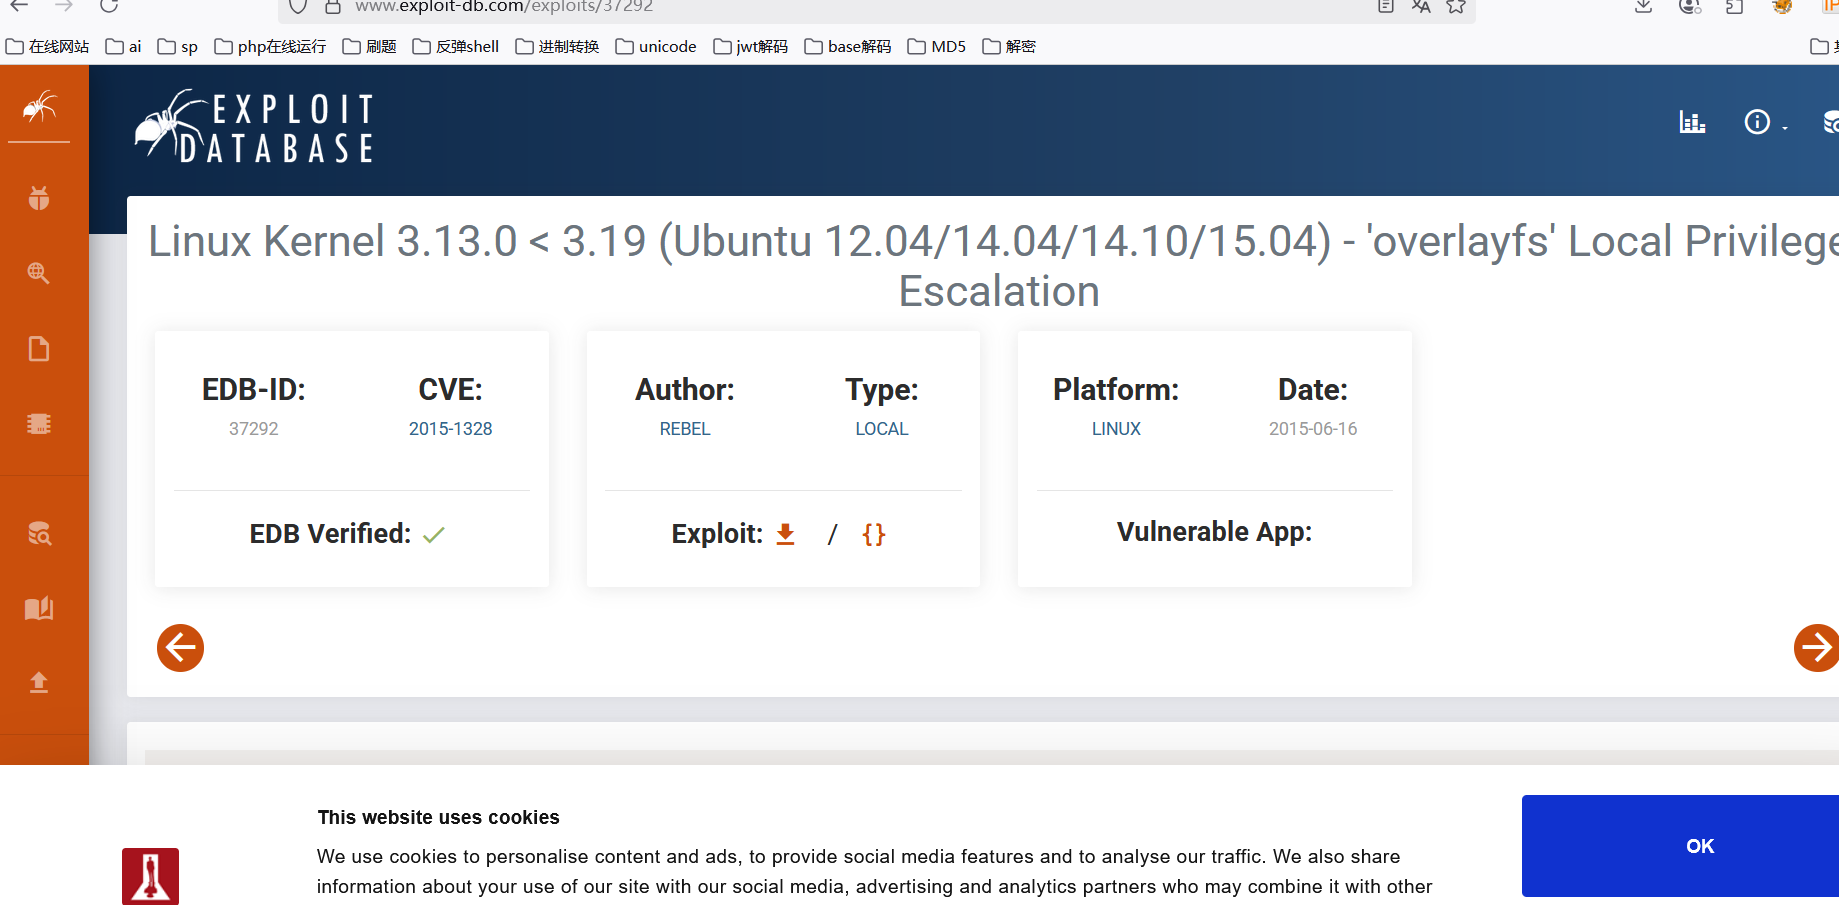Click the fox extension icon in browser toolbar

point(1782,6)
